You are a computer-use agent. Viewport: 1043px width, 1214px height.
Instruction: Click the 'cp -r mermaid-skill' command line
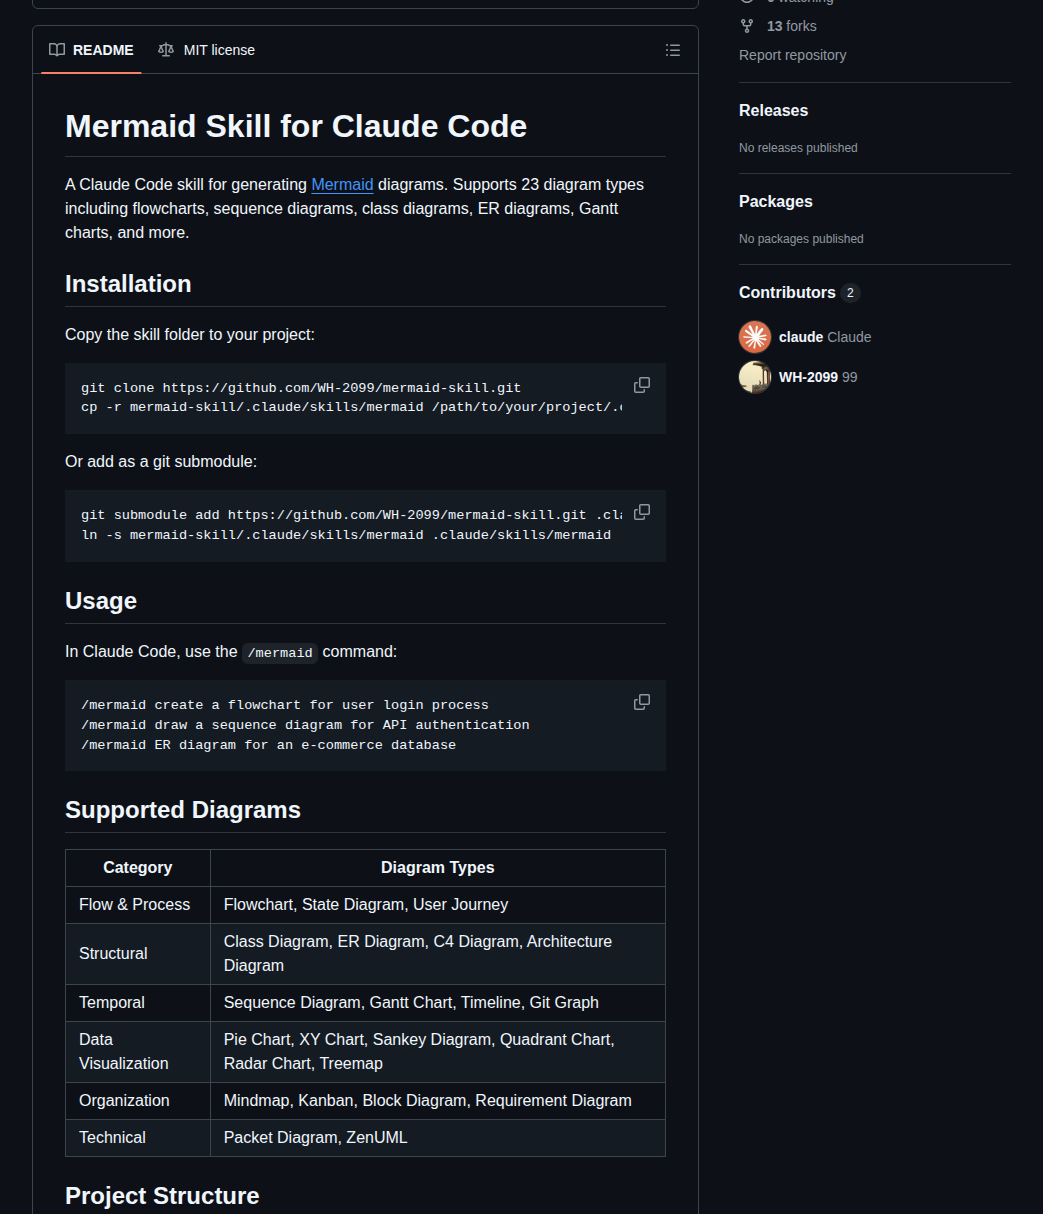351,408
